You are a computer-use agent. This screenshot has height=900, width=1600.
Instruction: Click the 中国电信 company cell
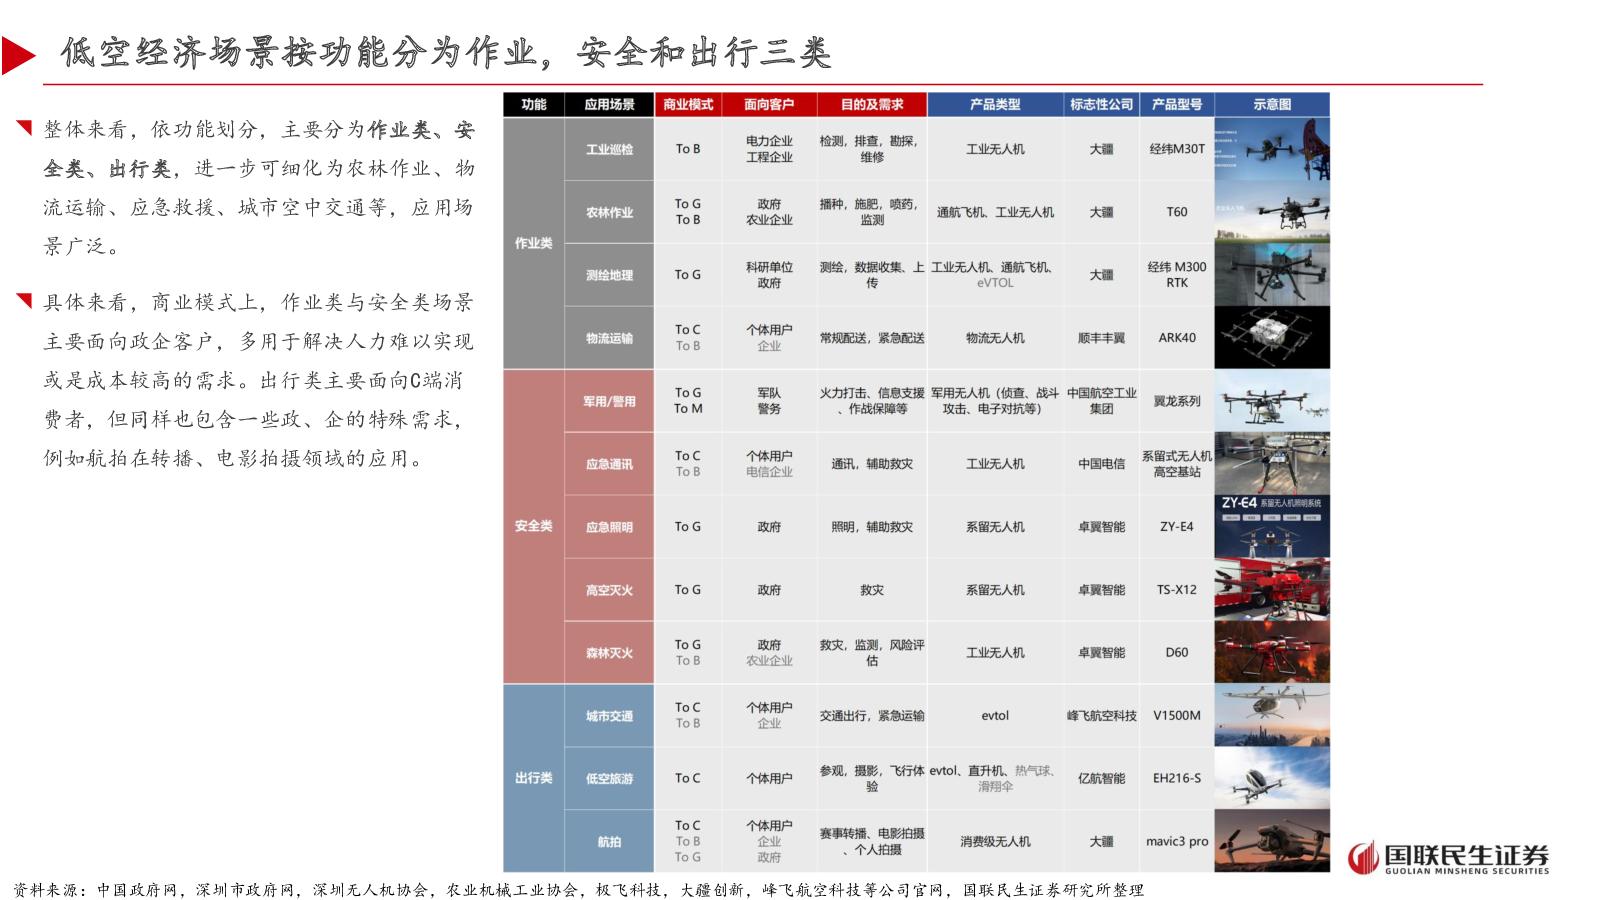pos(1101,464)
